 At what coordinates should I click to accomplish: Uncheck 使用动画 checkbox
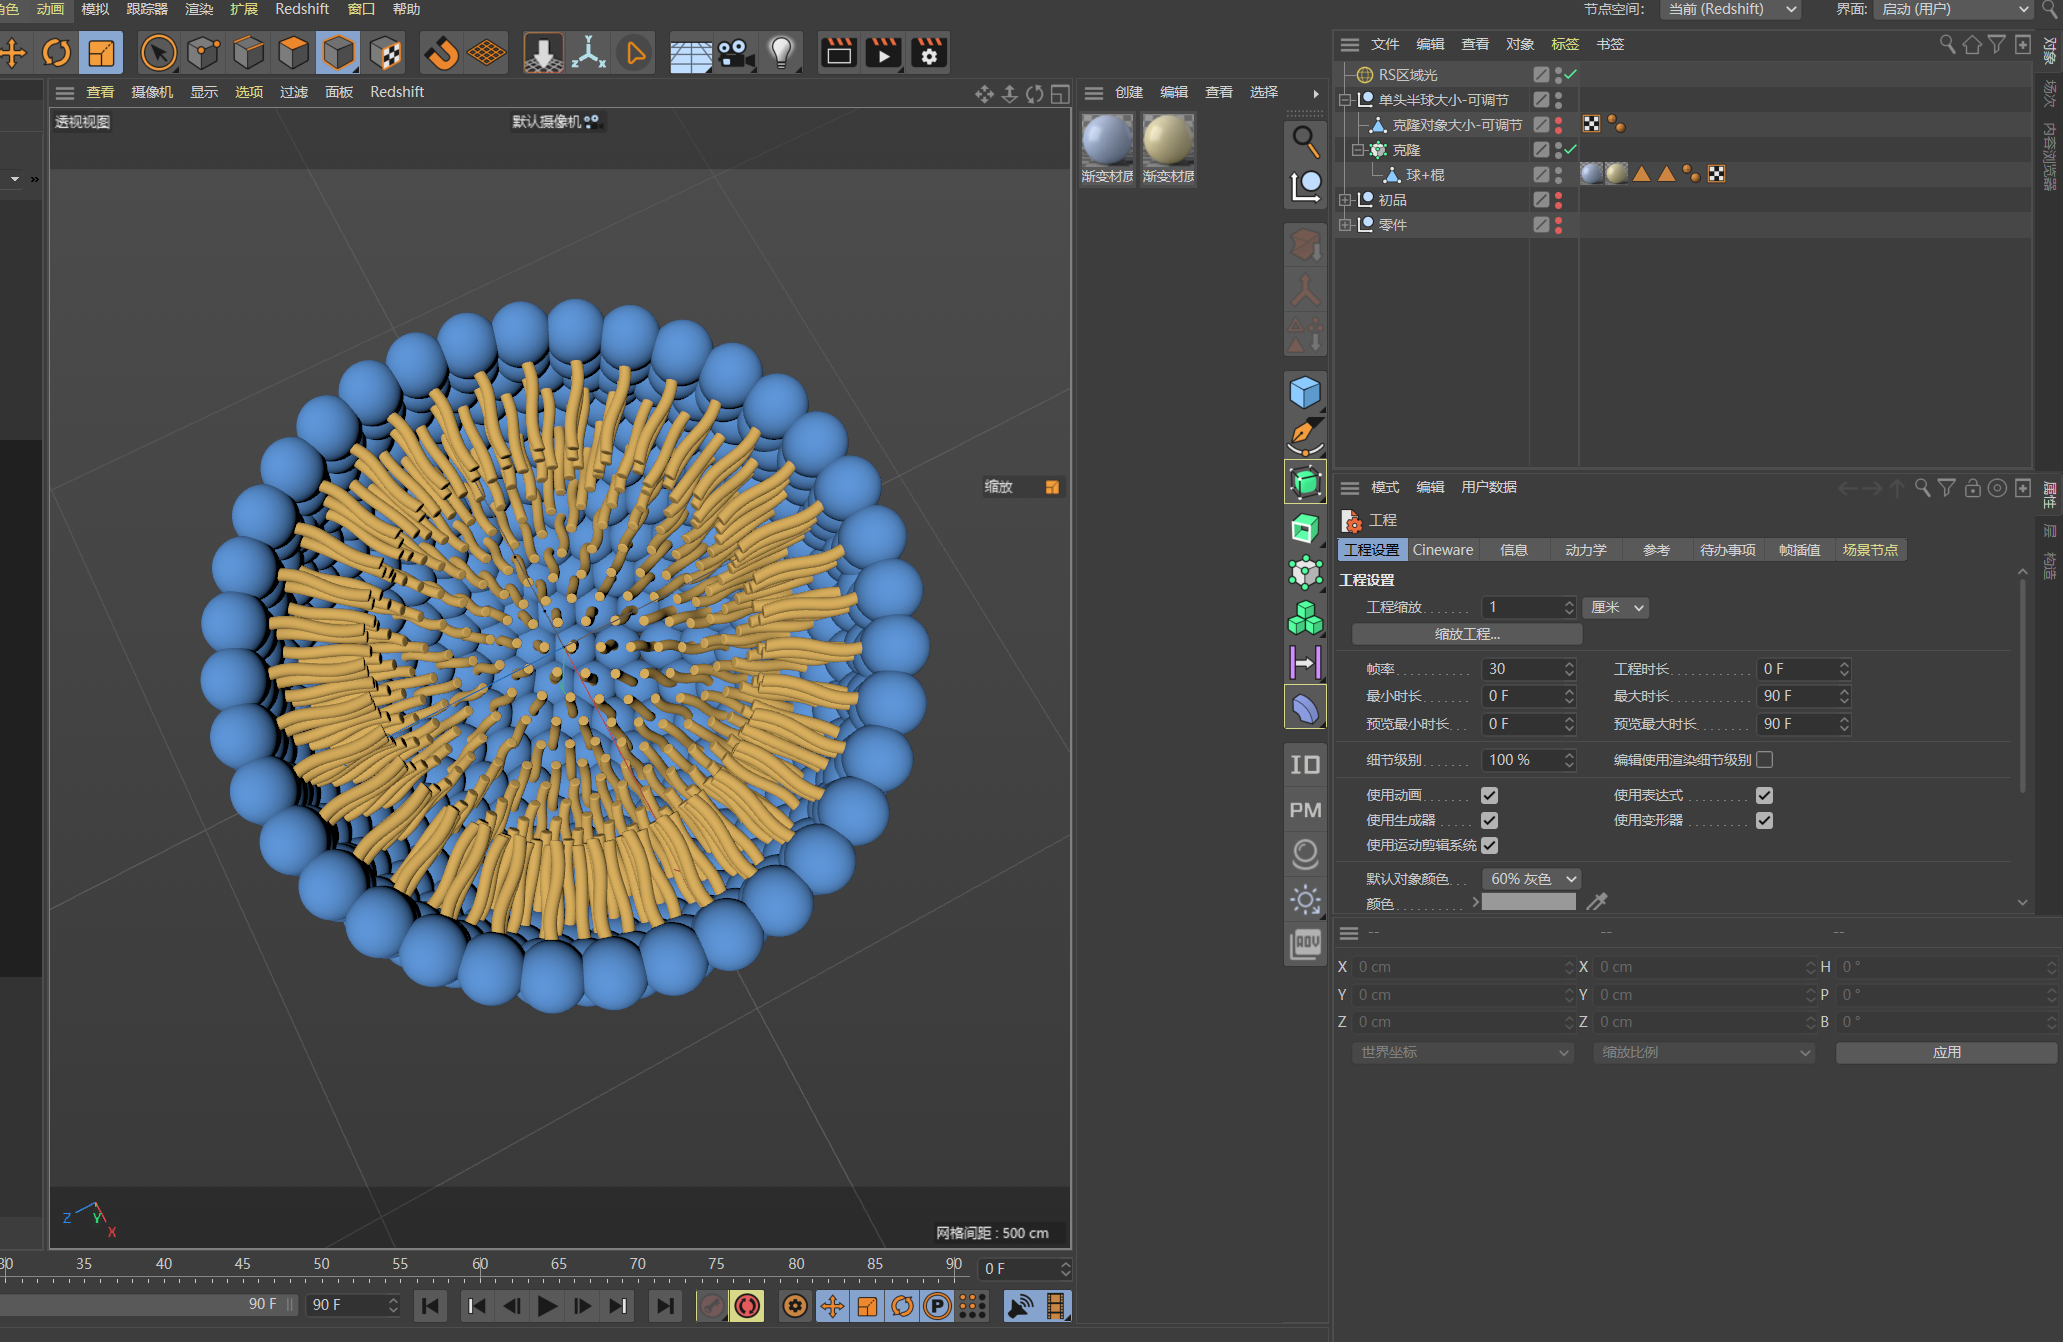1489,796
